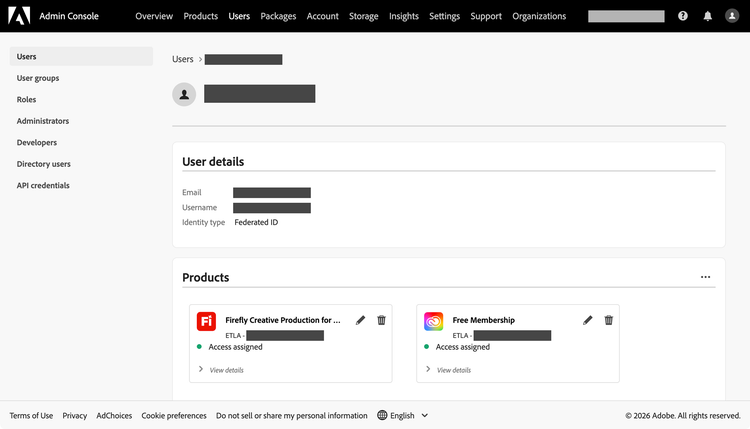This screenshot has height=429, width=750.
Task: Open Roles in the sidebar
Action: (26, 99)
